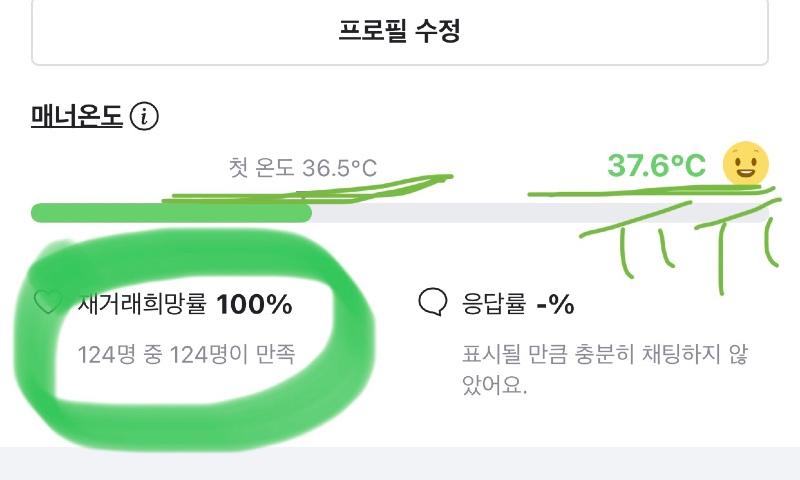The image size is (800, 480).
Task: Tap the 프로필 수정 button
Action: (x=400, y=31)
